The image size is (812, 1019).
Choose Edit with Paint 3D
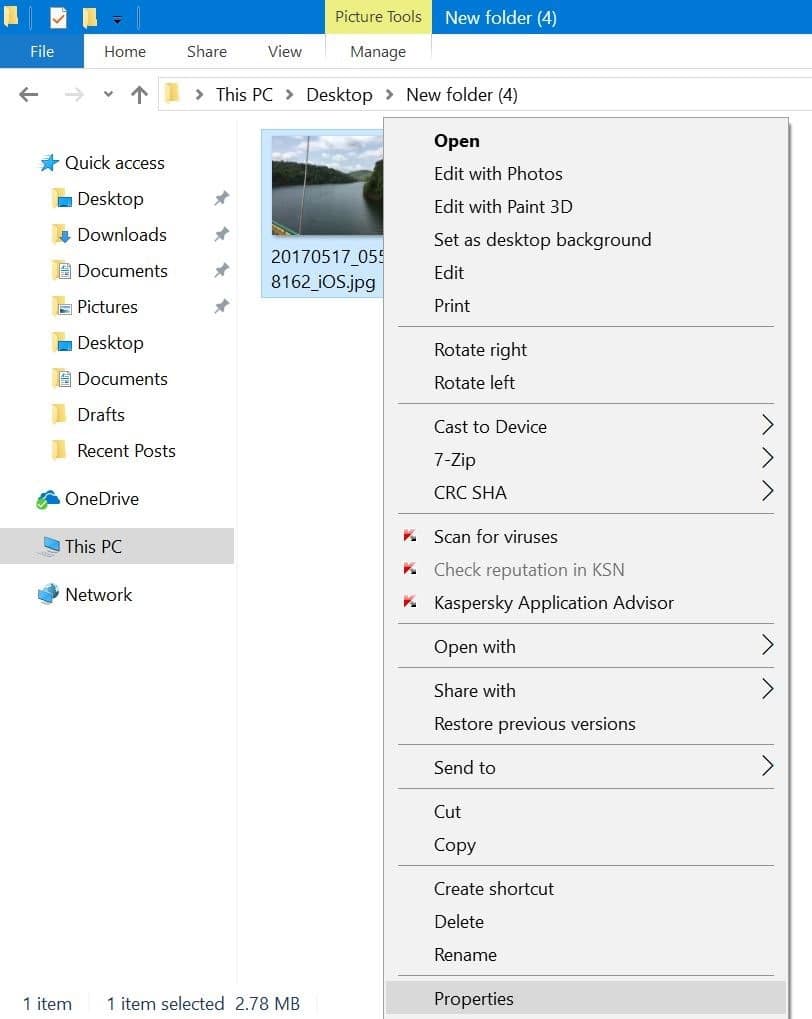[x=502, y=207]
